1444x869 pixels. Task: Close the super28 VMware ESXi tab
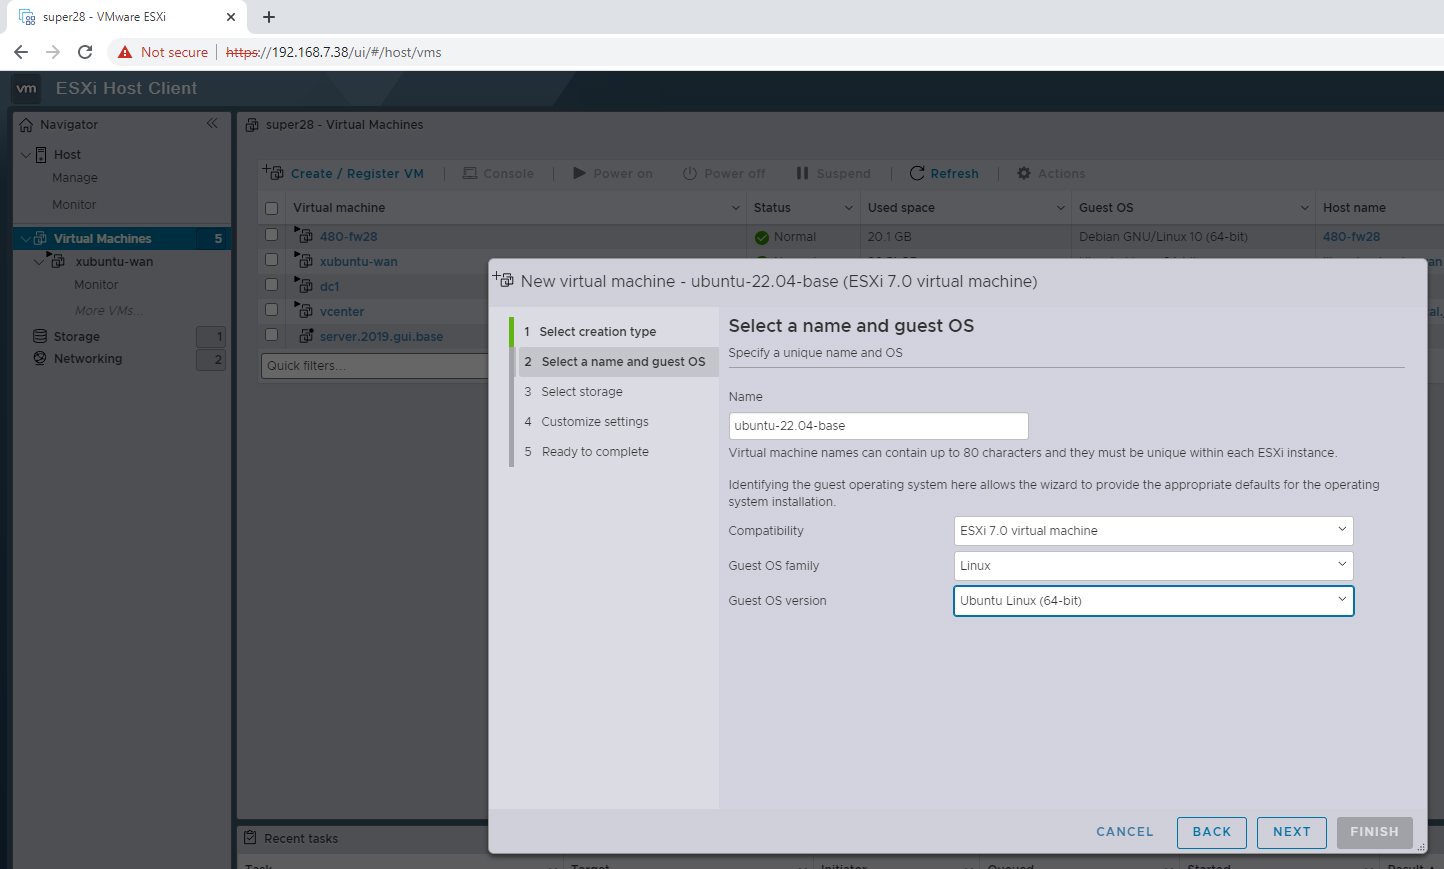point(230,17)
